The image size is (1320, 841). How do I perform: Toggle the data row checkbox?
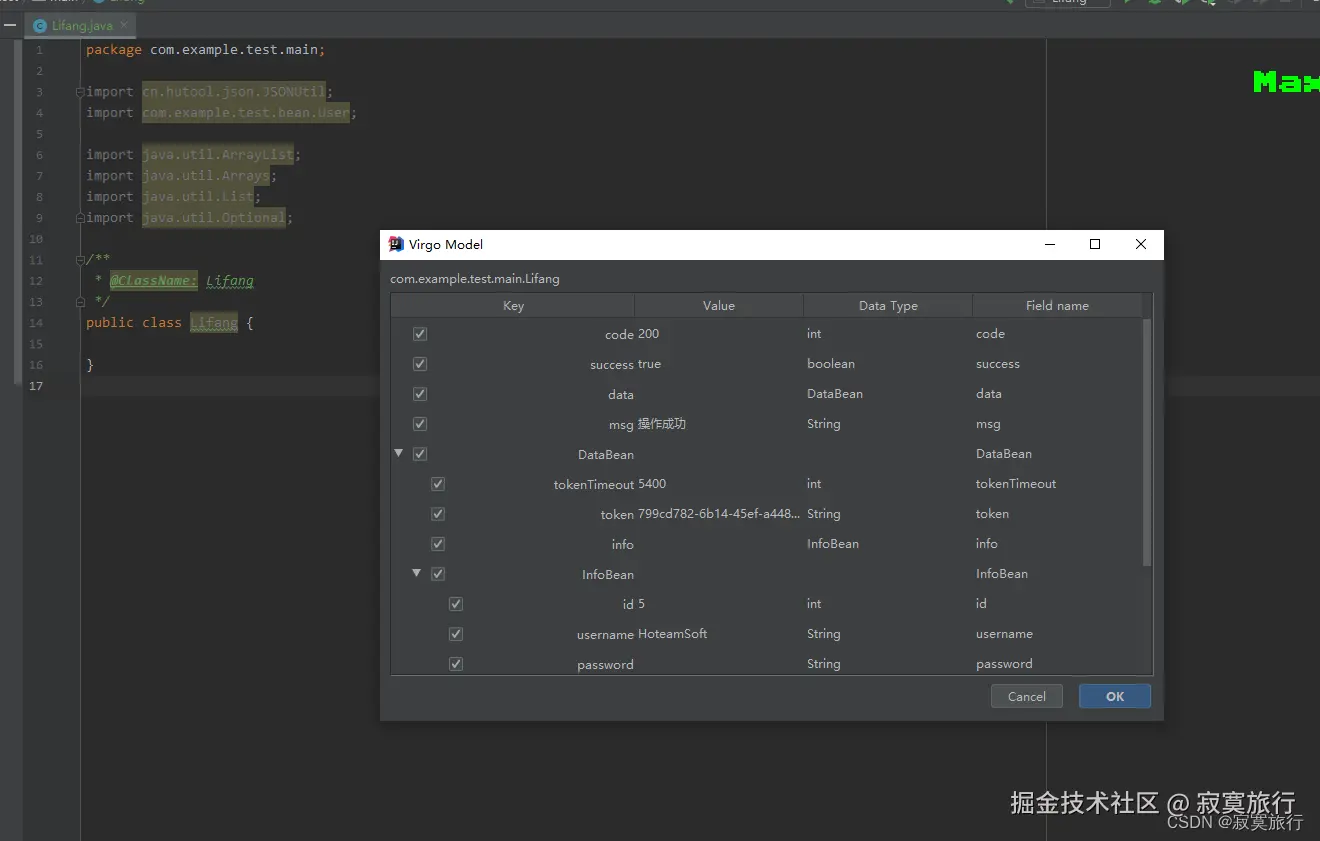[x=420, y=394]
